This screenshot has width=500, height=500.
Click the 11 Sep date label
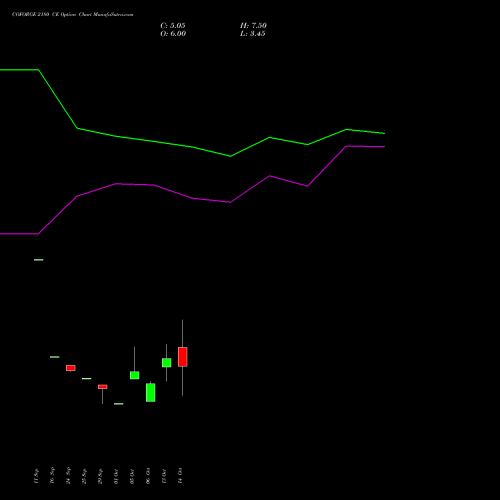pyautogui.click(x=36, y=476)
